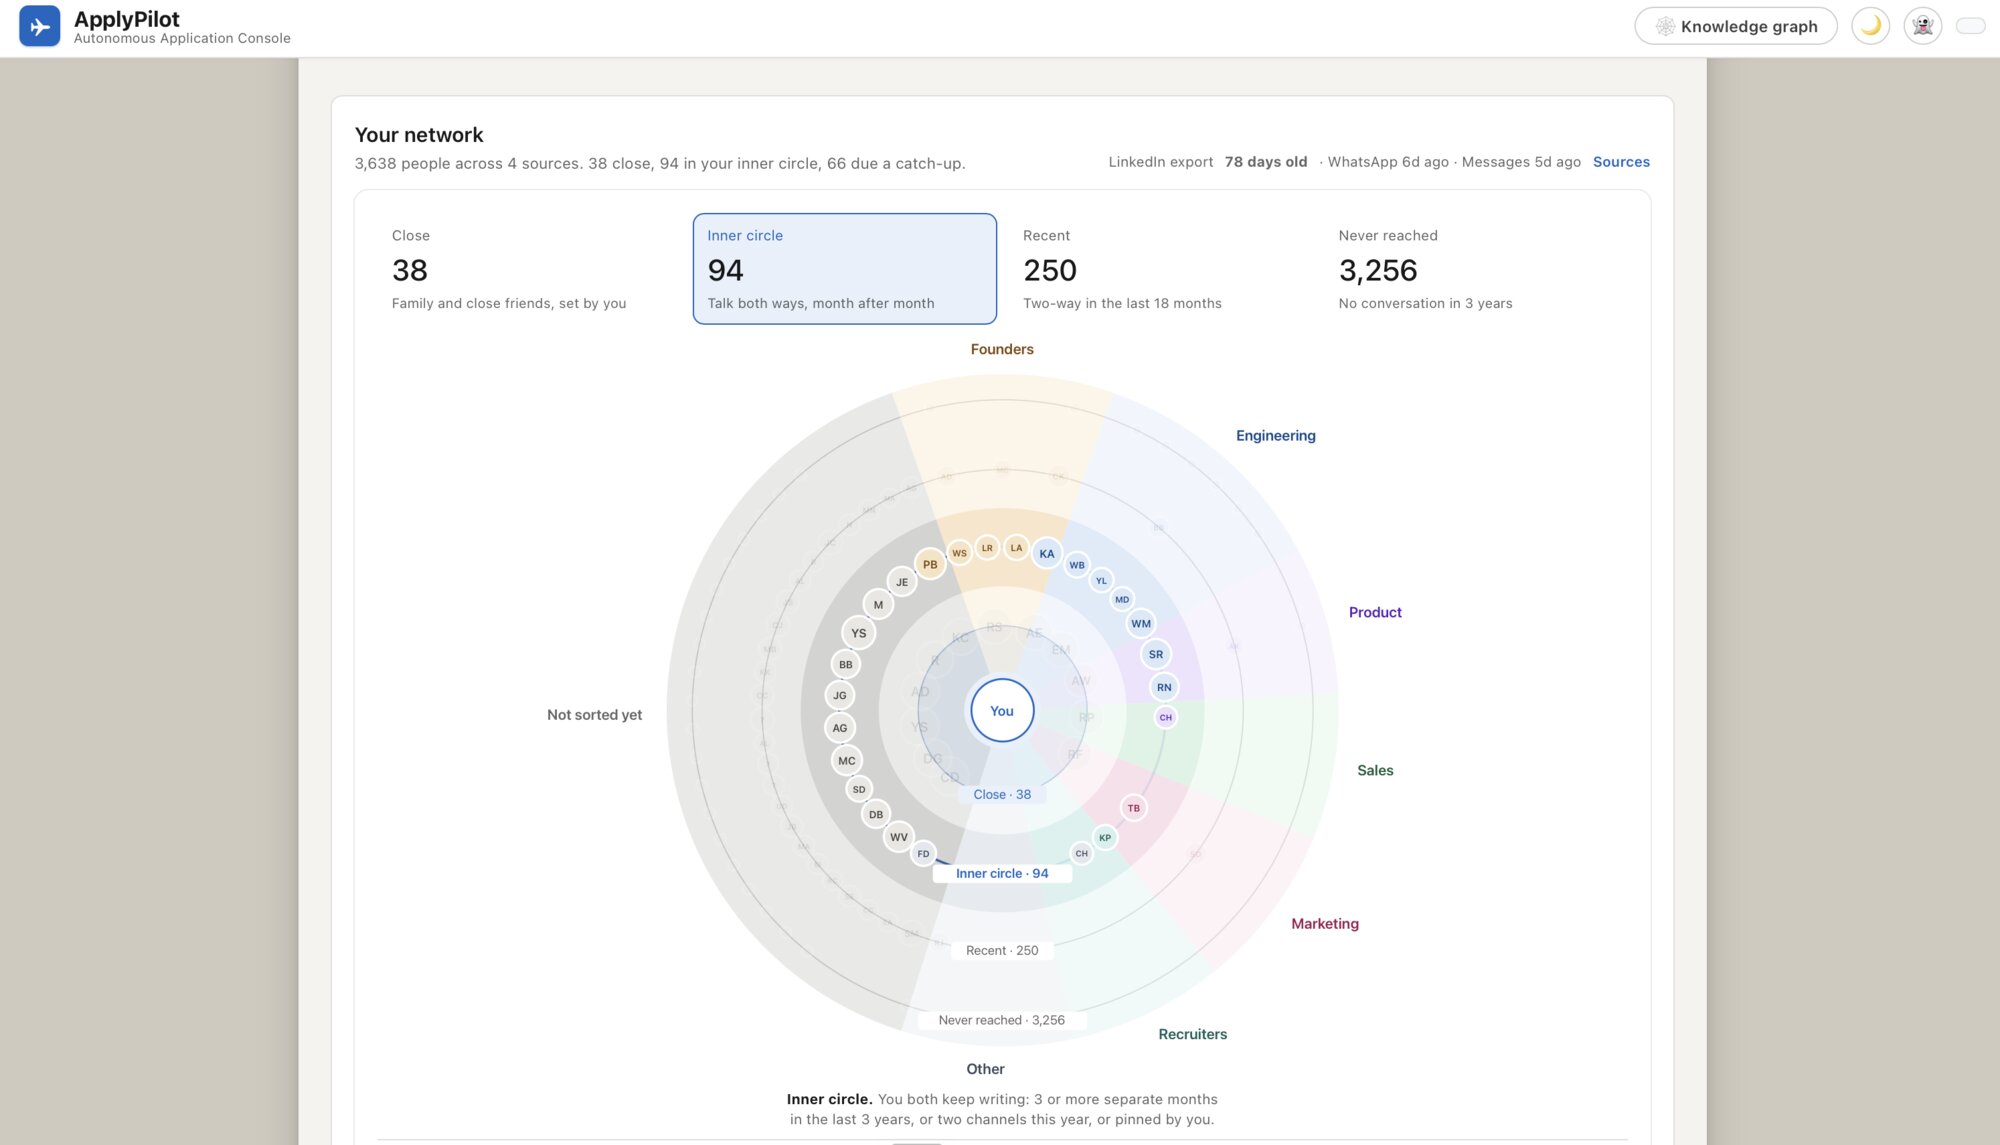Click the Product sector label

coord(1375,613)
